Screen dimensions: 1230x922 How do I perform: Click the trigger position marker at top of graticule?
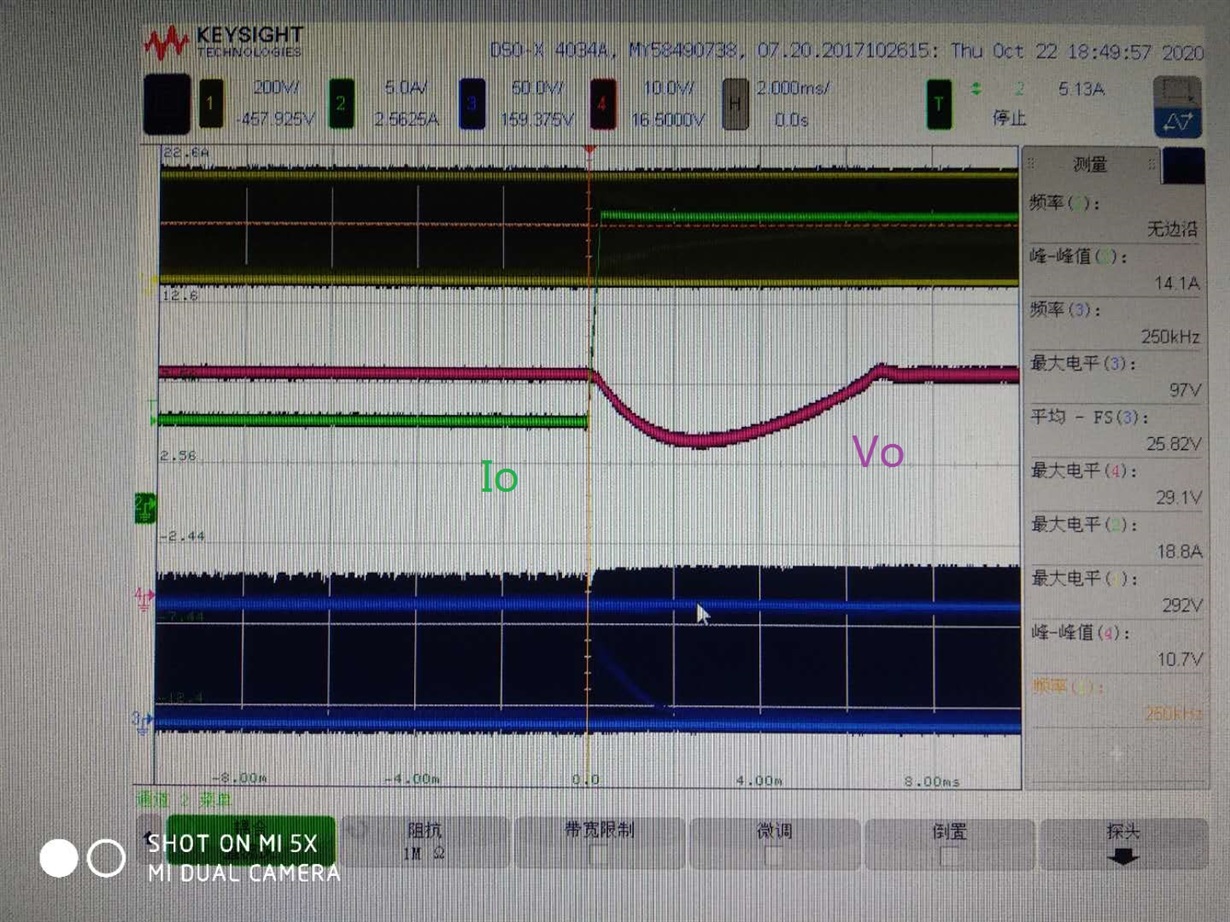click(x=589, y=150)
